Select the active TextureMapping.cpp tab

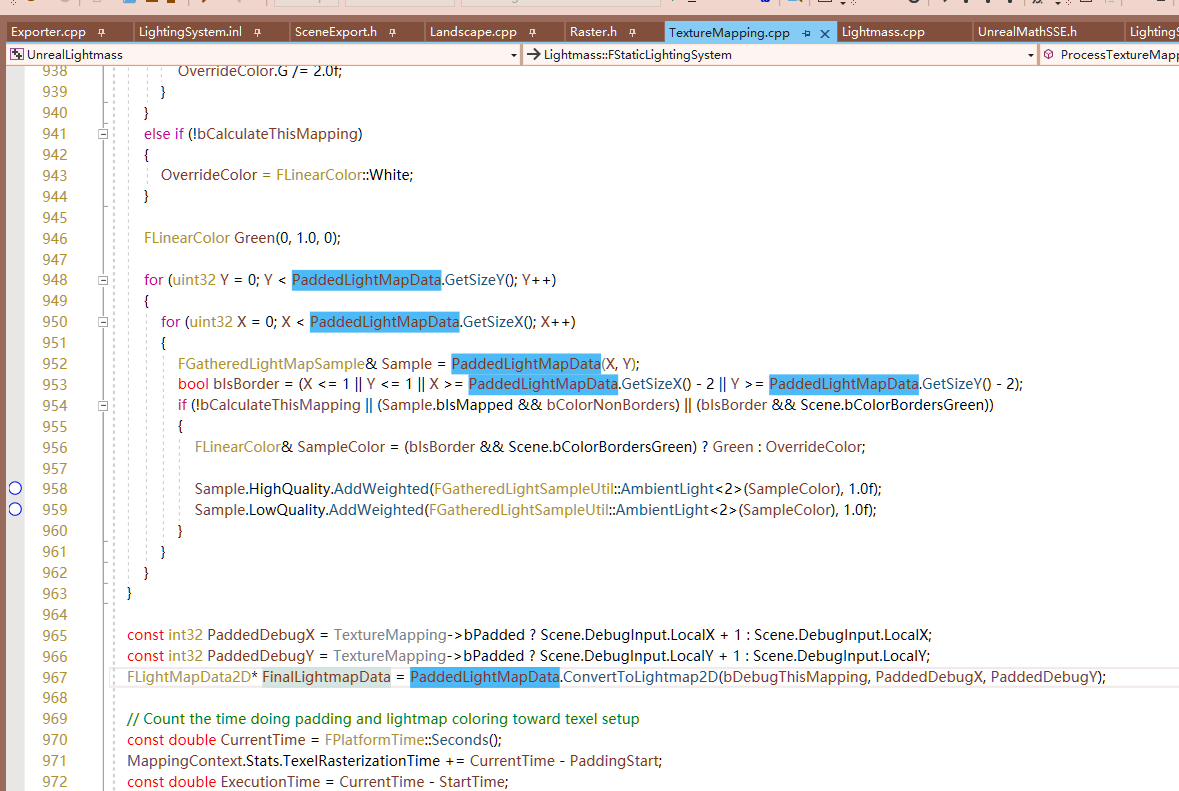[x=729, y=33]
